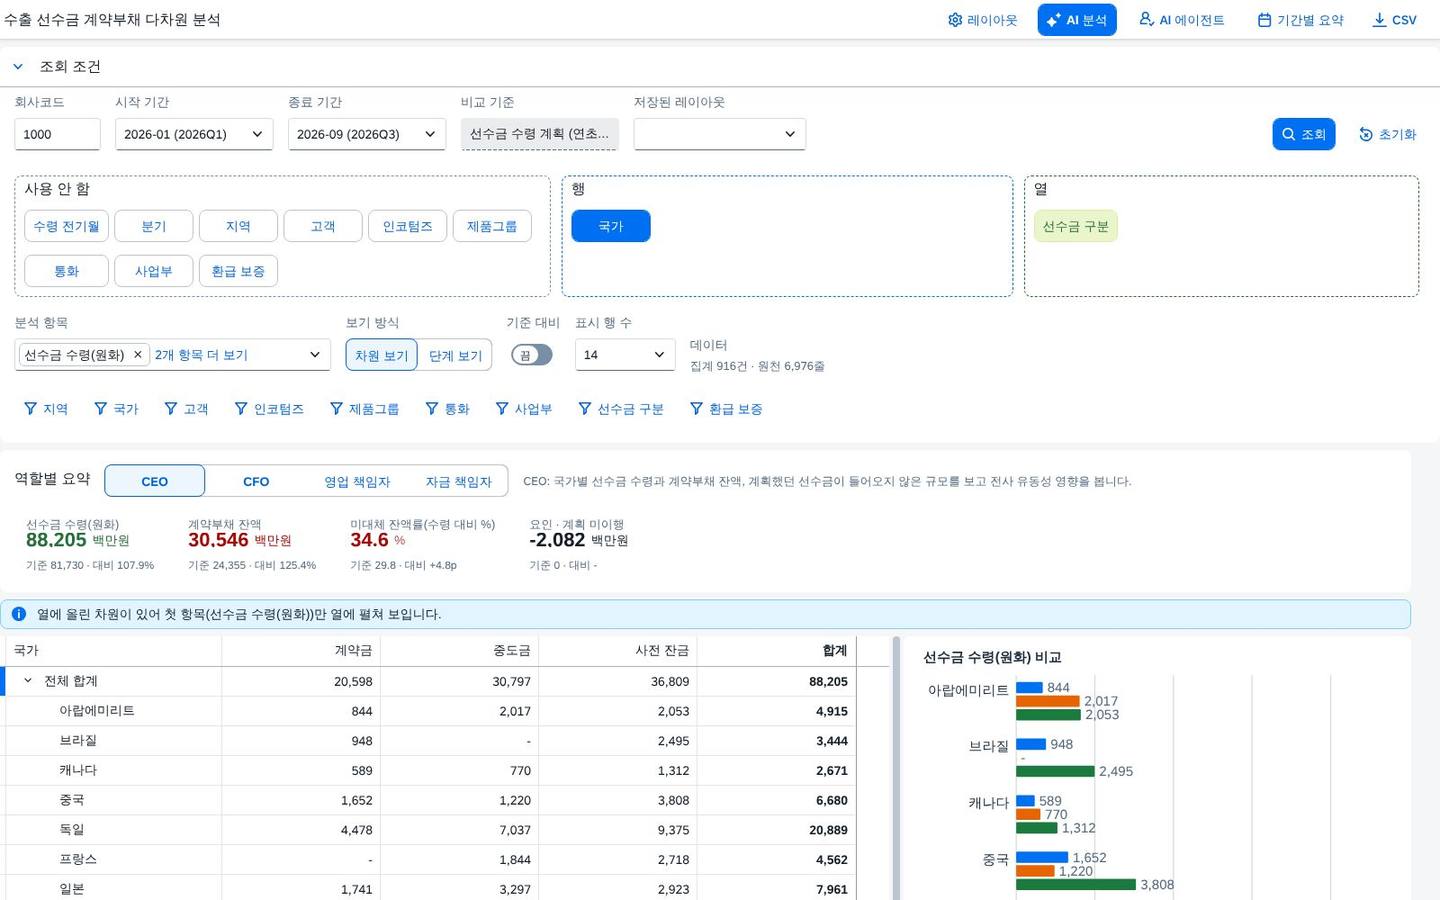The image size is (1440, 900).
Task: Toggle the 기준 대비 switch
Action: click(531, 355)
